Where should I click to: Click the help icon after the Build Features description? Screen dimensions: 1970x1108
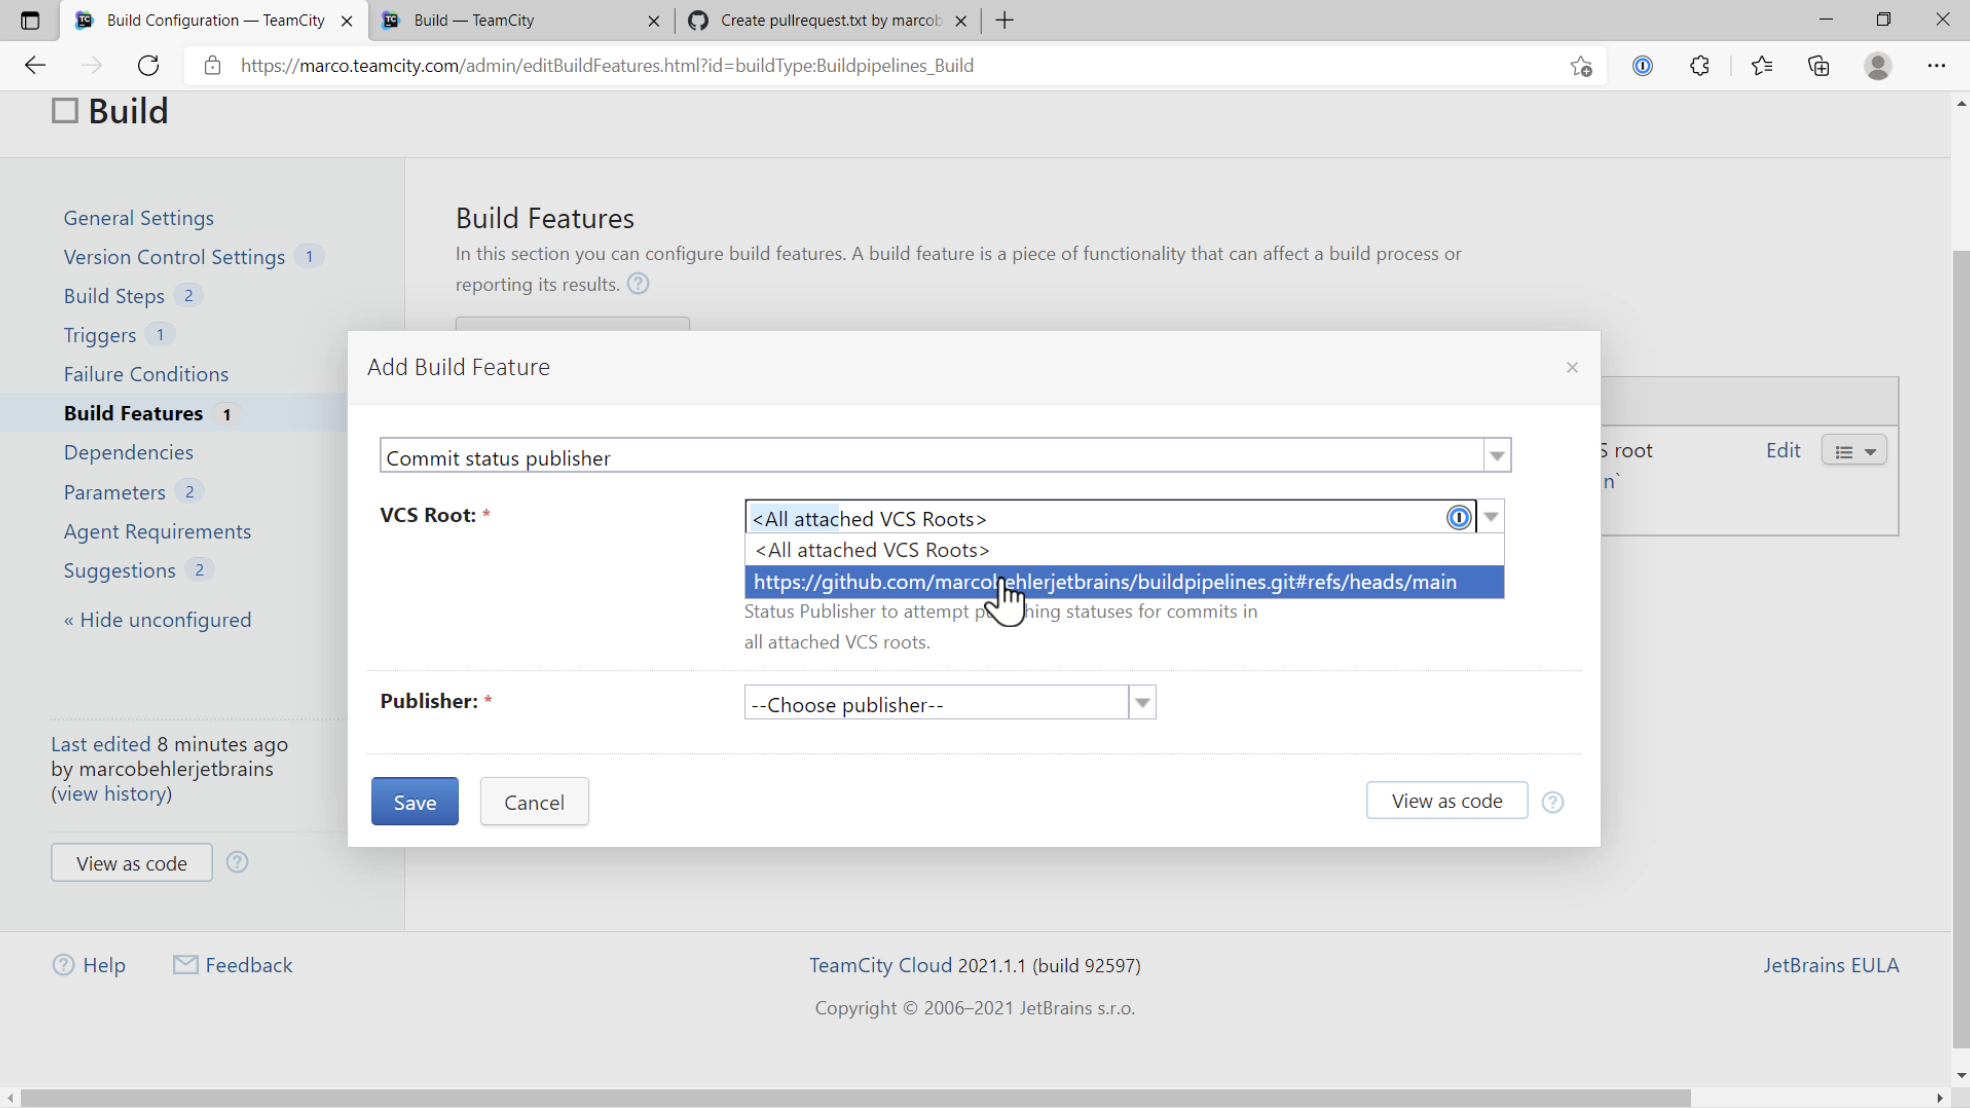coord(637,284)
